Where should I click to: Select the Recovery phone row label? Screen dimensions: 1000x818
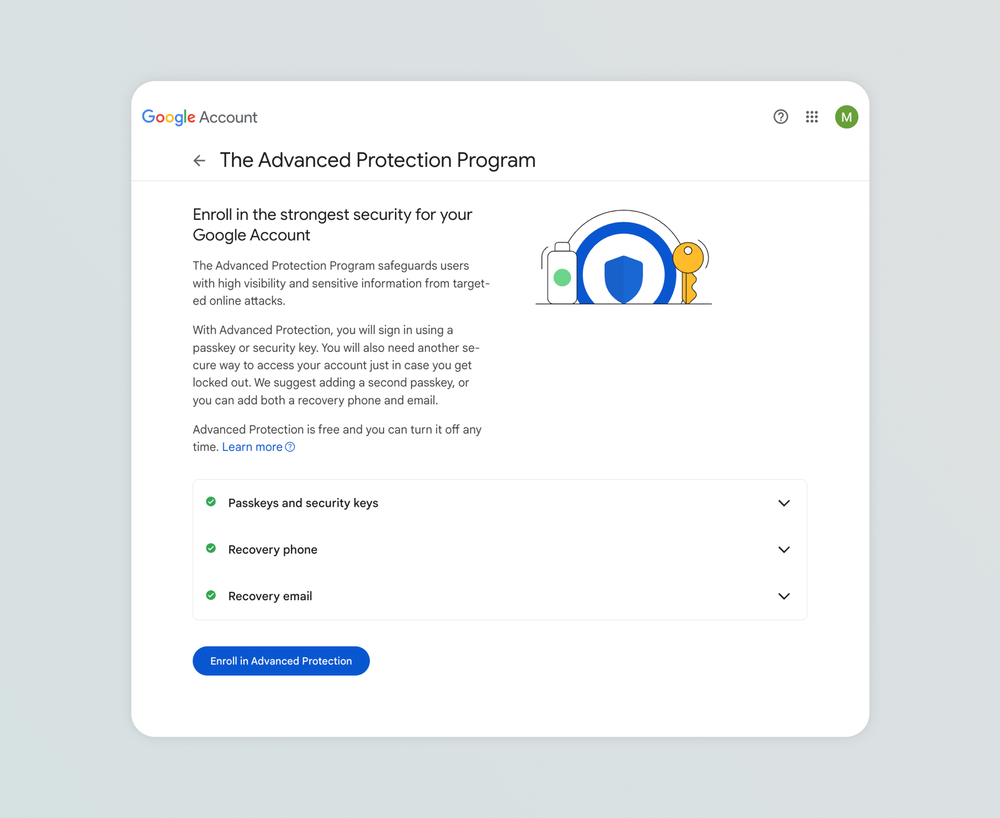coord(272,550)
